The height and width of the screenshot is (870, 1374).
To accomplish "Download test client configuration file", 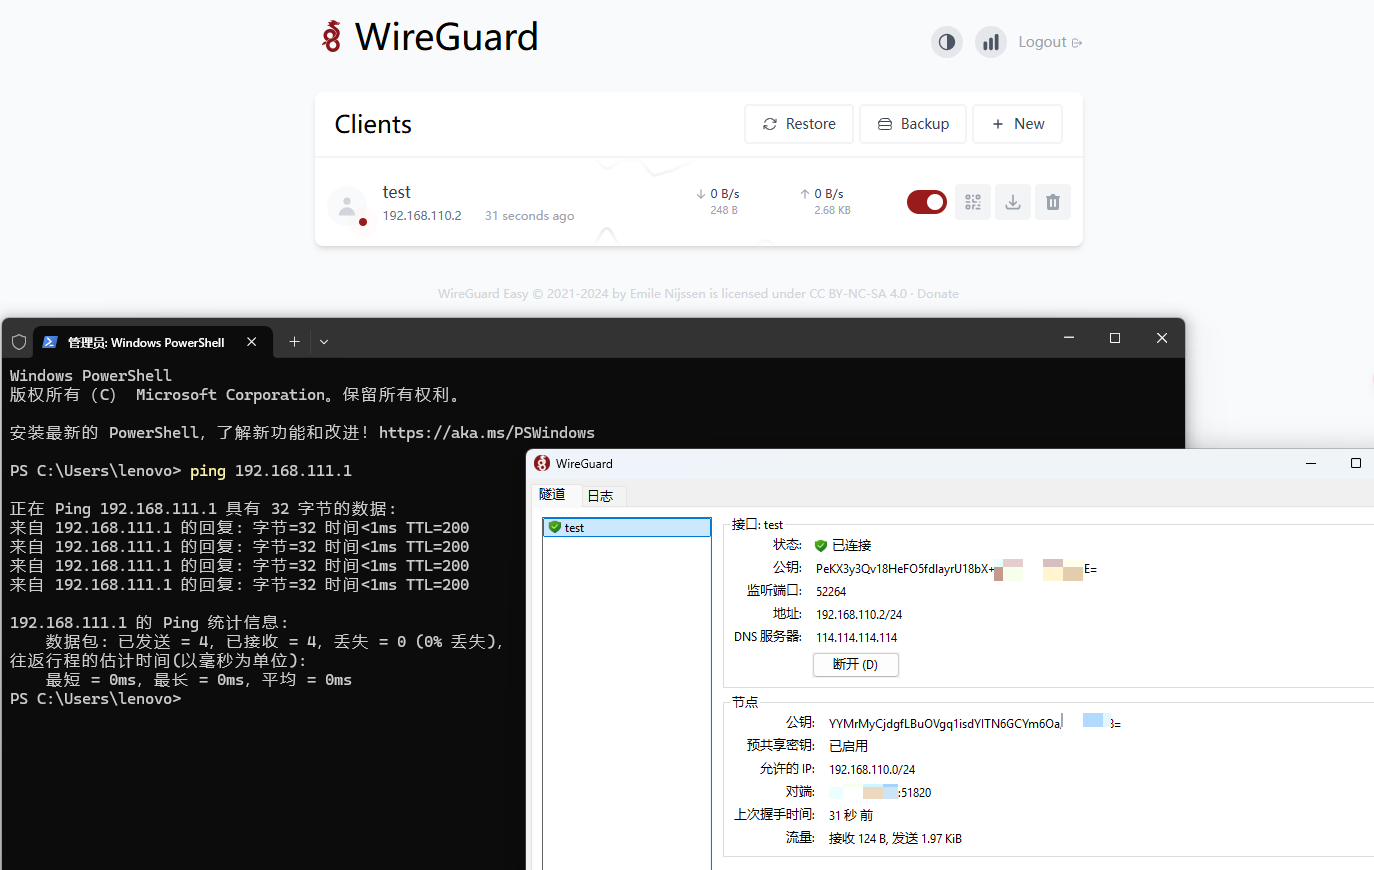I will [1012, 202].
